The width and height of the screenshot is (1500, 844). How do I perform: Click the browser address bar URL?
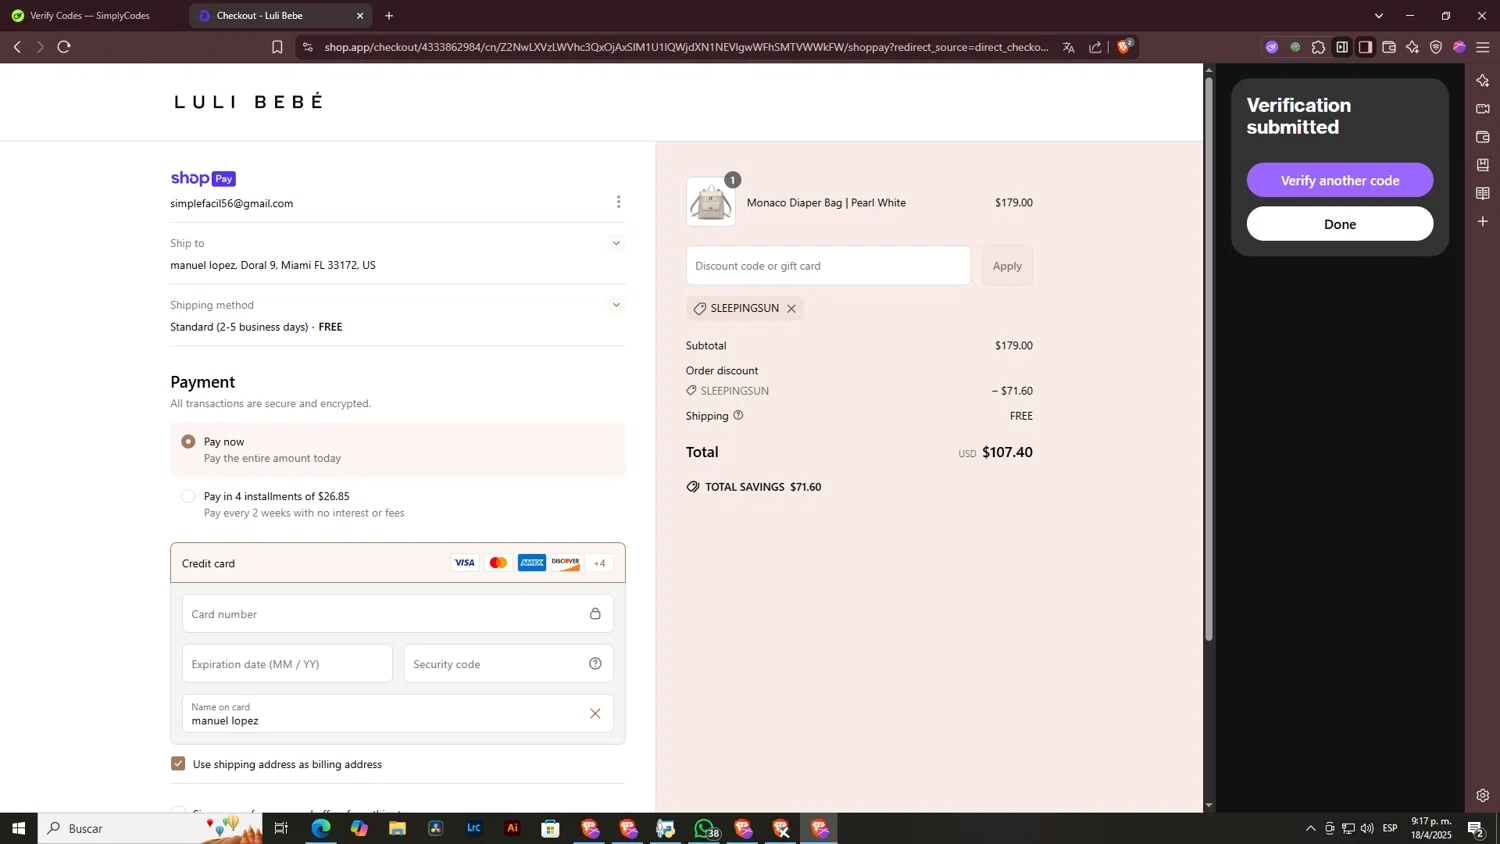[686, 47]
